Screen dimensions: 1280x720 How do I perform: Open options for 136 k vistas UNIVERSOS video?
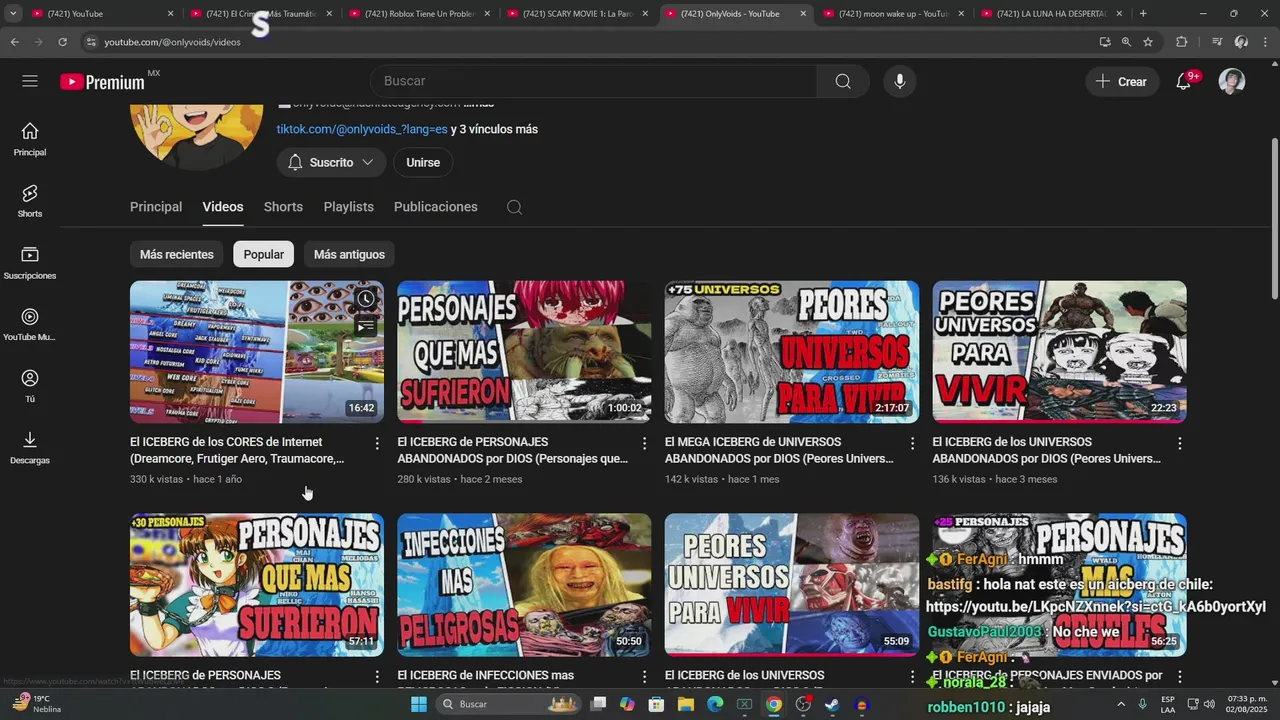[1180, 443]
